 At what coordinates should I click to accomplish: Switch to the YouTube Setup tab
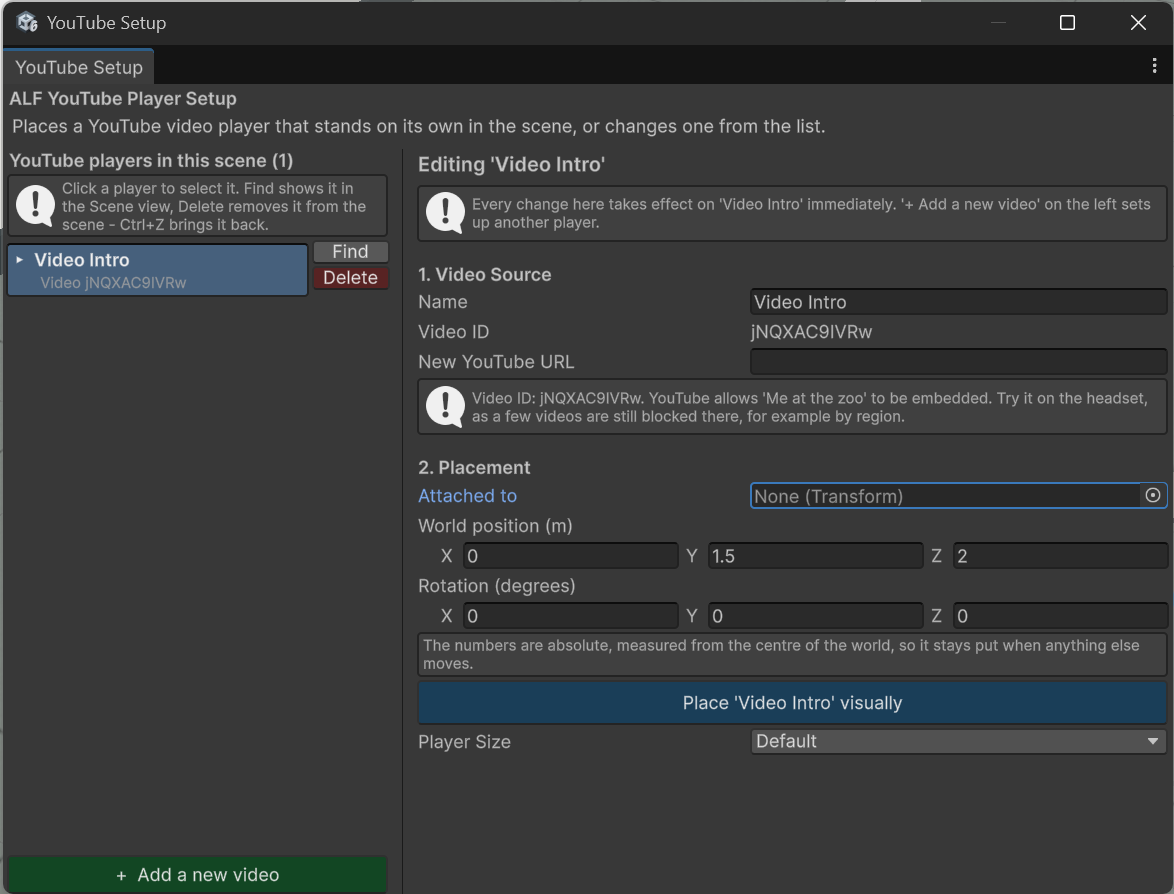pos(79,67)
